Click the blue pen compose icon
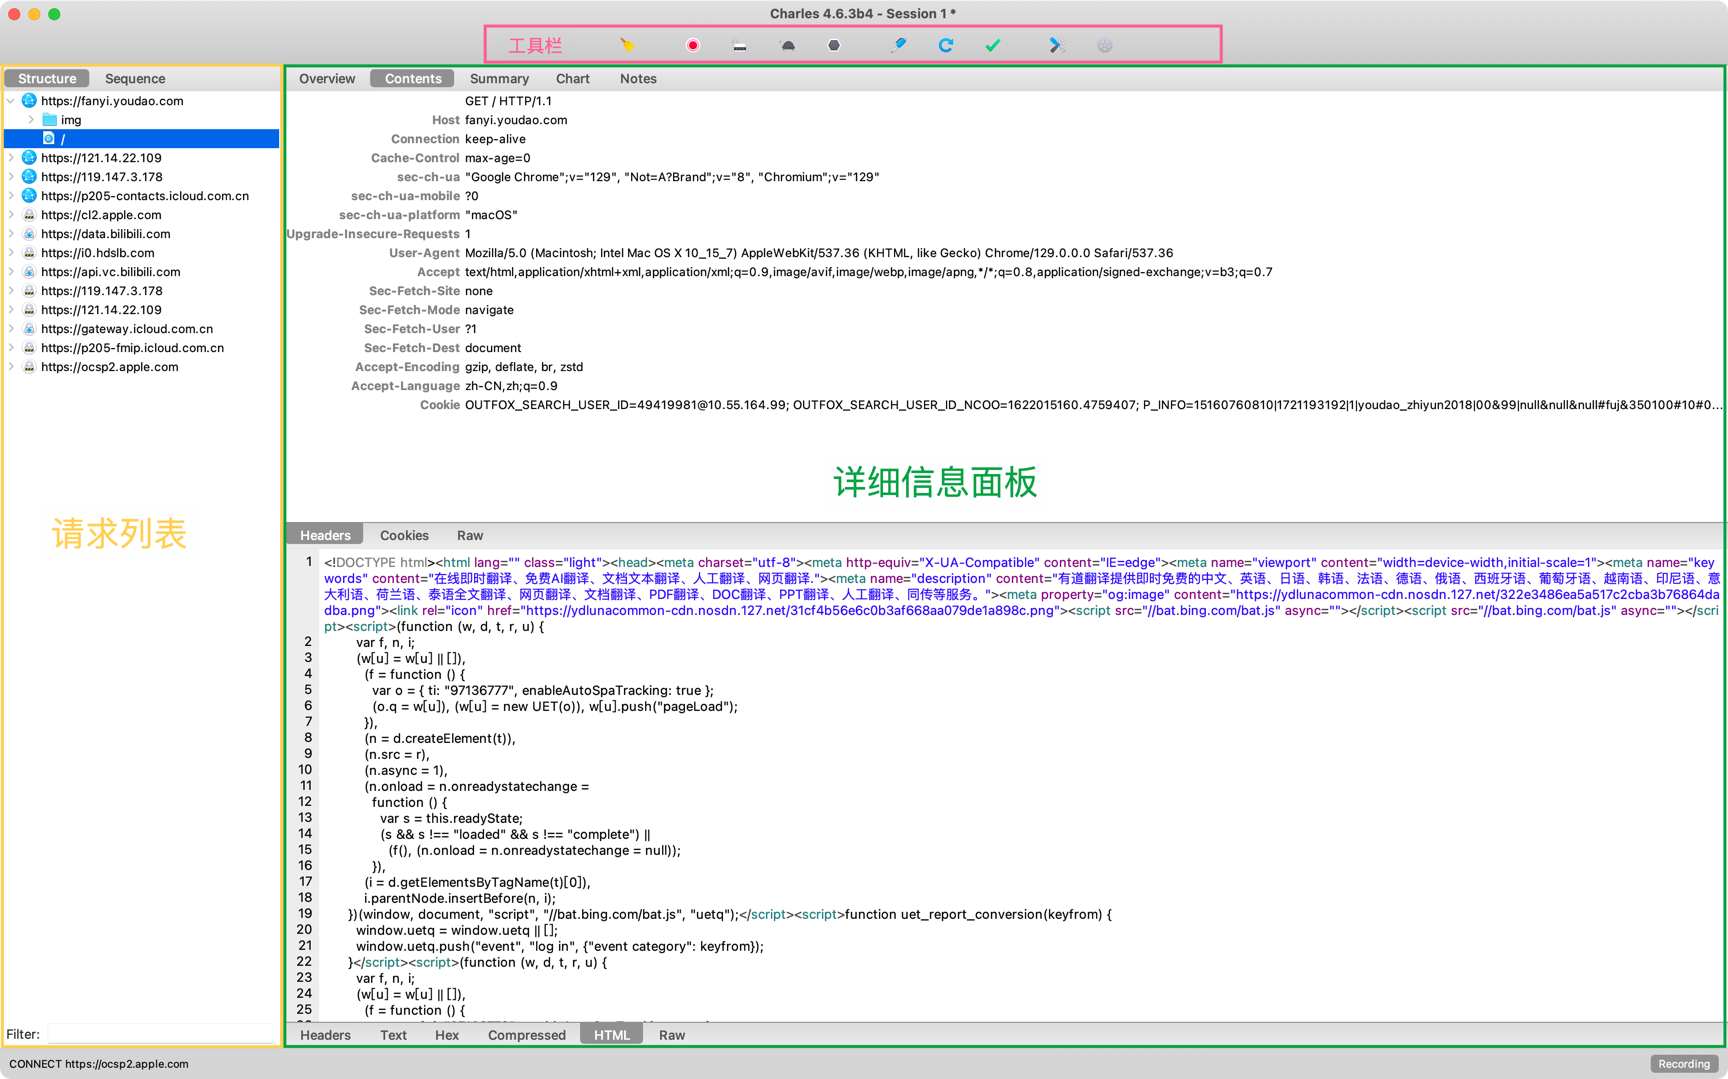 click(x=898, y=45)
